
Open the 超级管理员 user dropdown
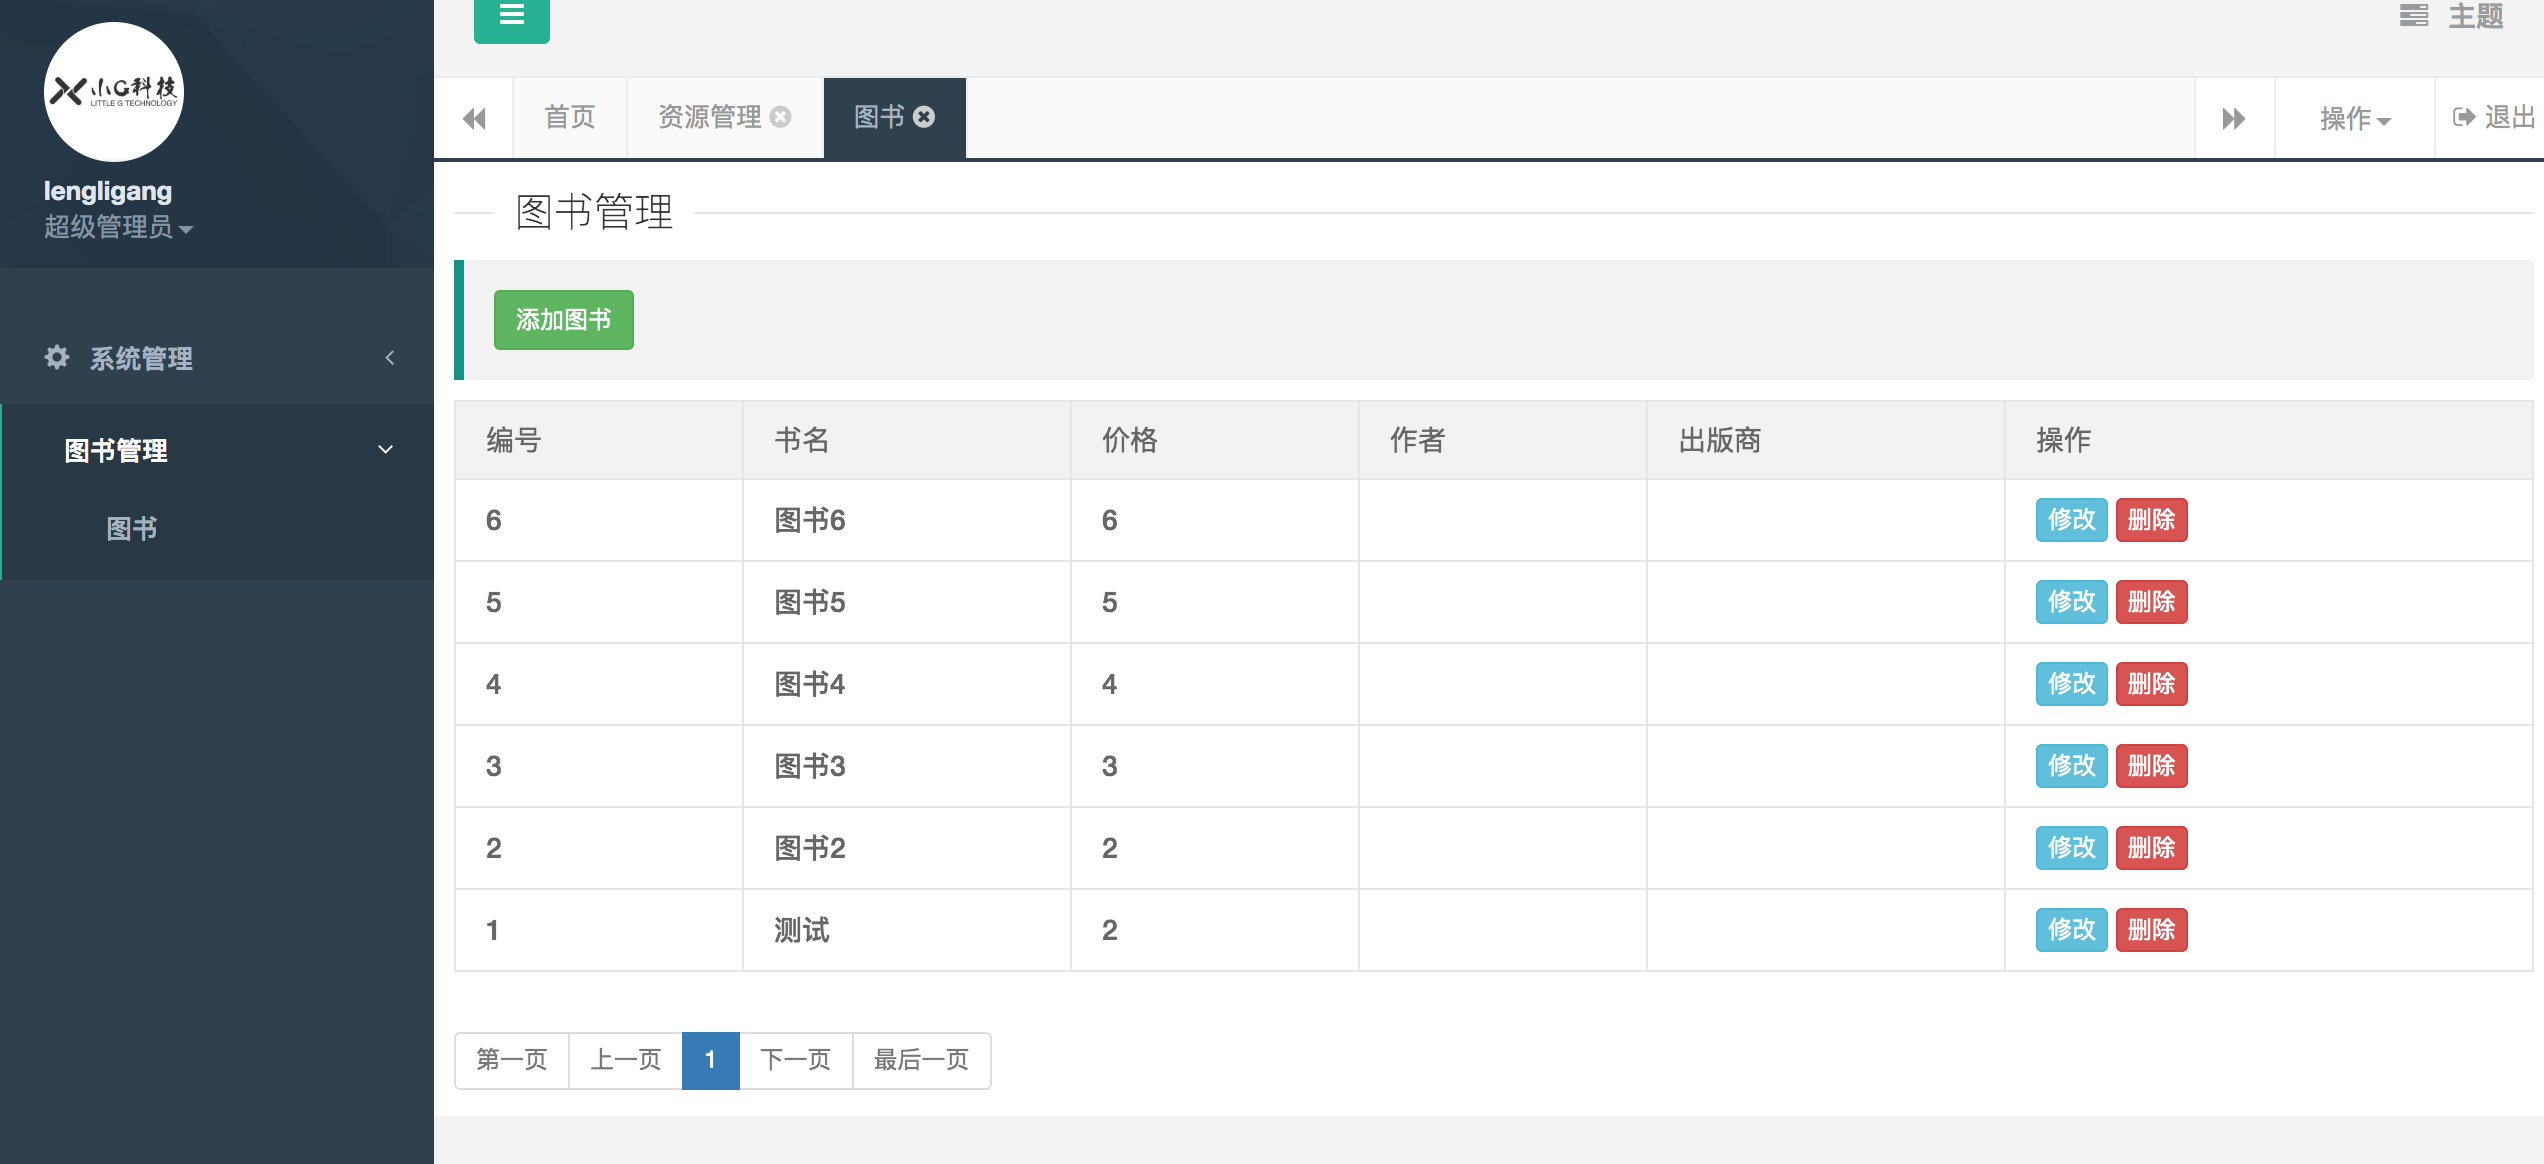click(118, 227)
